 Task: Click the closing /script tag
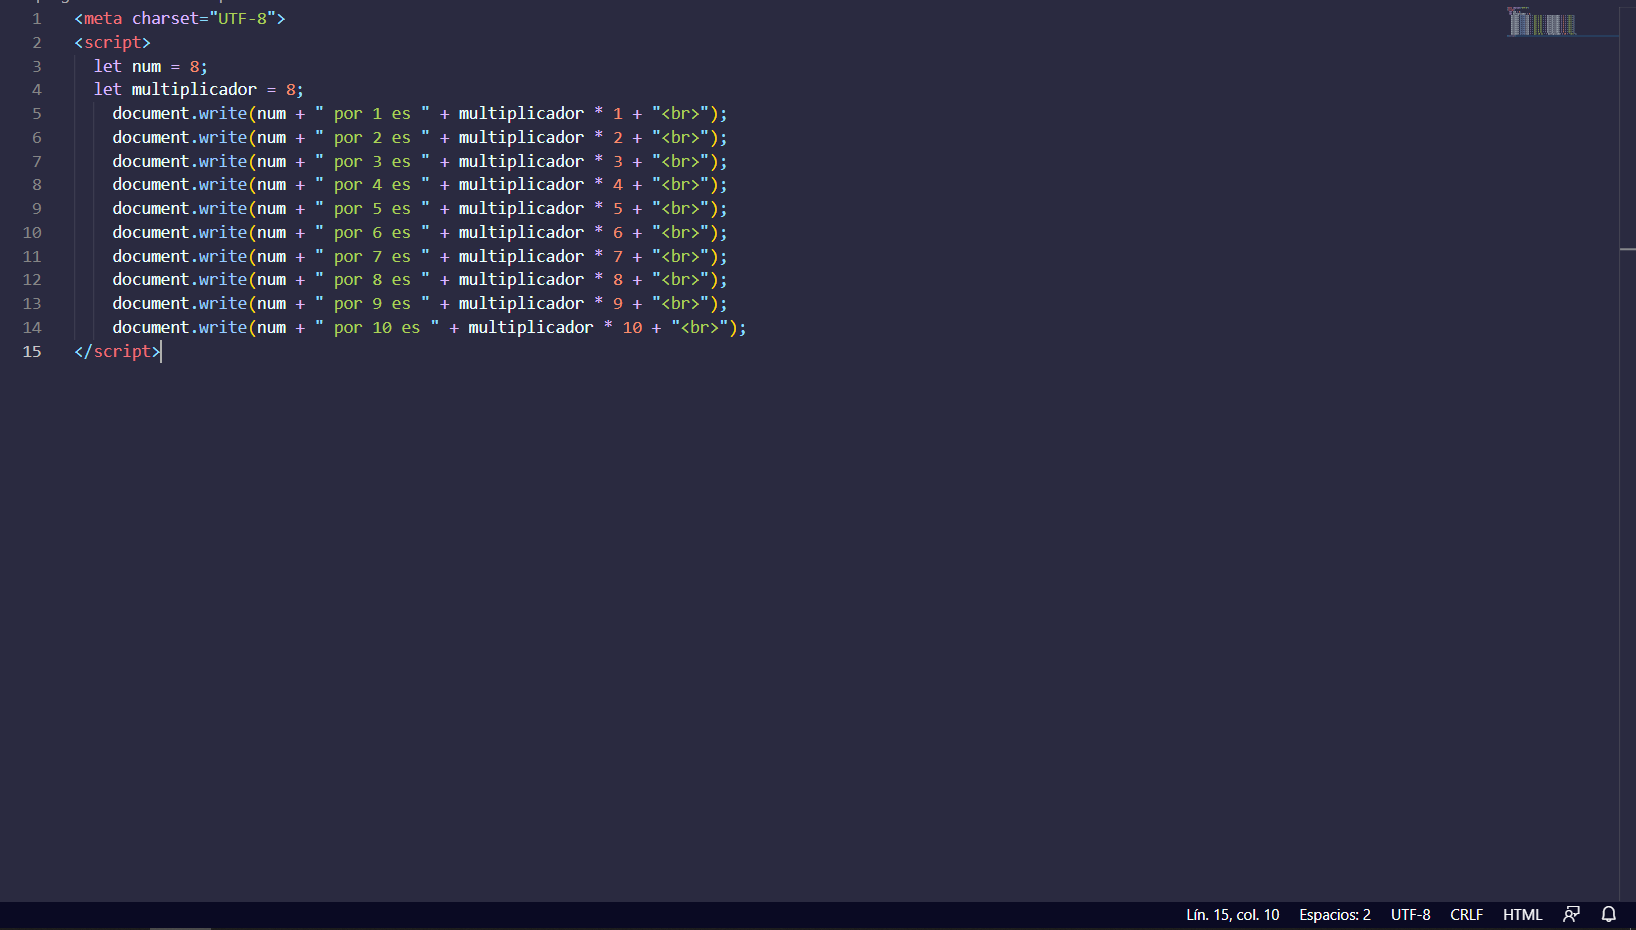coord(117,351)
